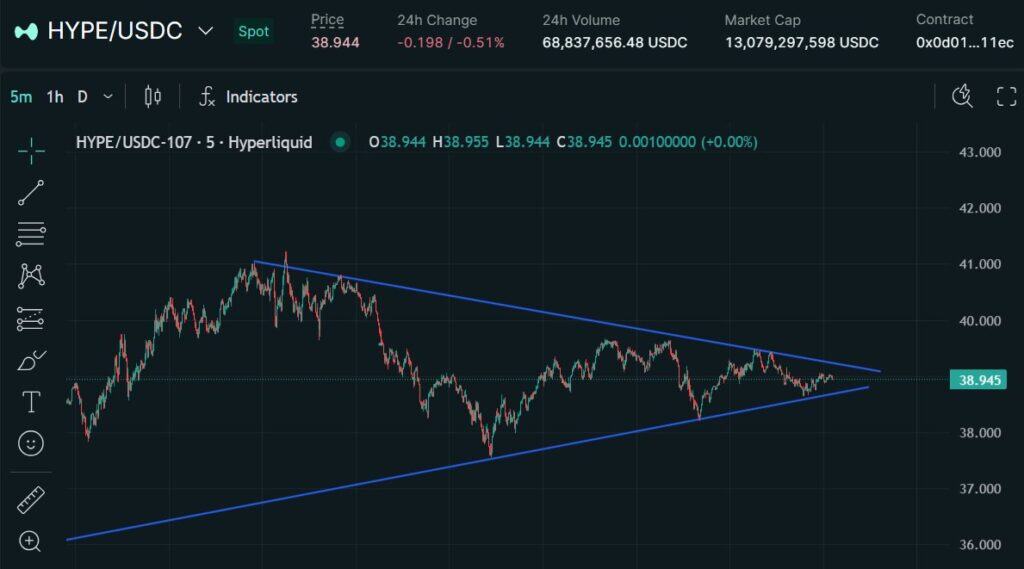Open the candlestick chart style selector
The image size is (1024, 569).
click(x=153, y=97)
